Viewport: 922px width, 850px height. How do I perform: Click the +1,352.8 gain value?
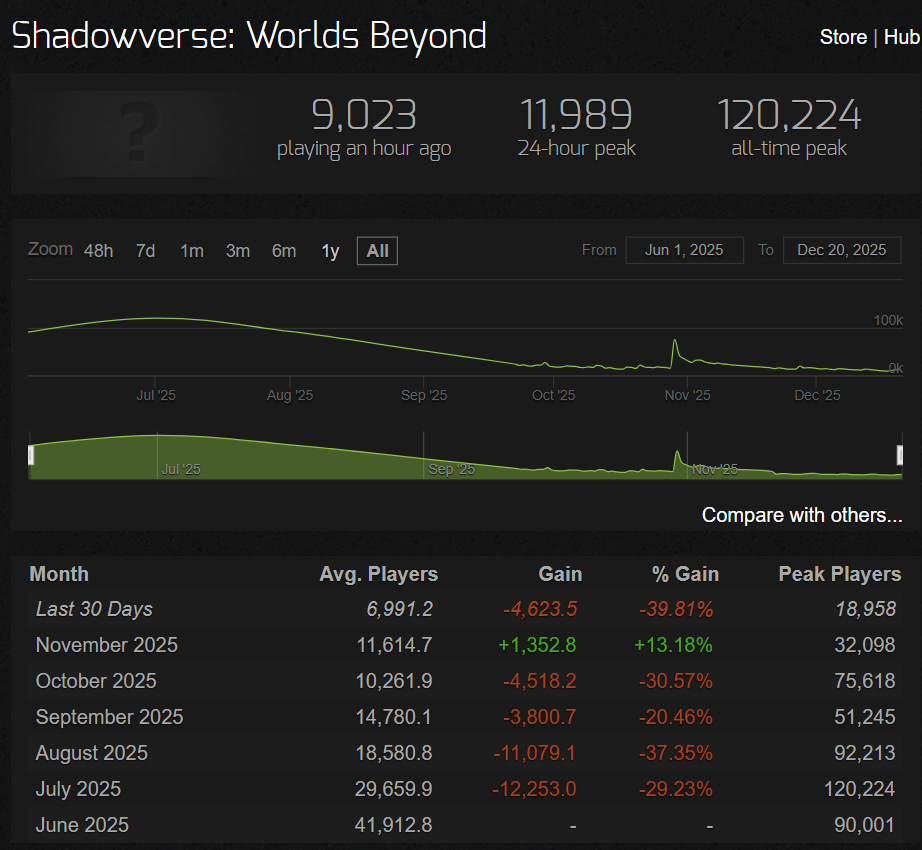(537, 645)
